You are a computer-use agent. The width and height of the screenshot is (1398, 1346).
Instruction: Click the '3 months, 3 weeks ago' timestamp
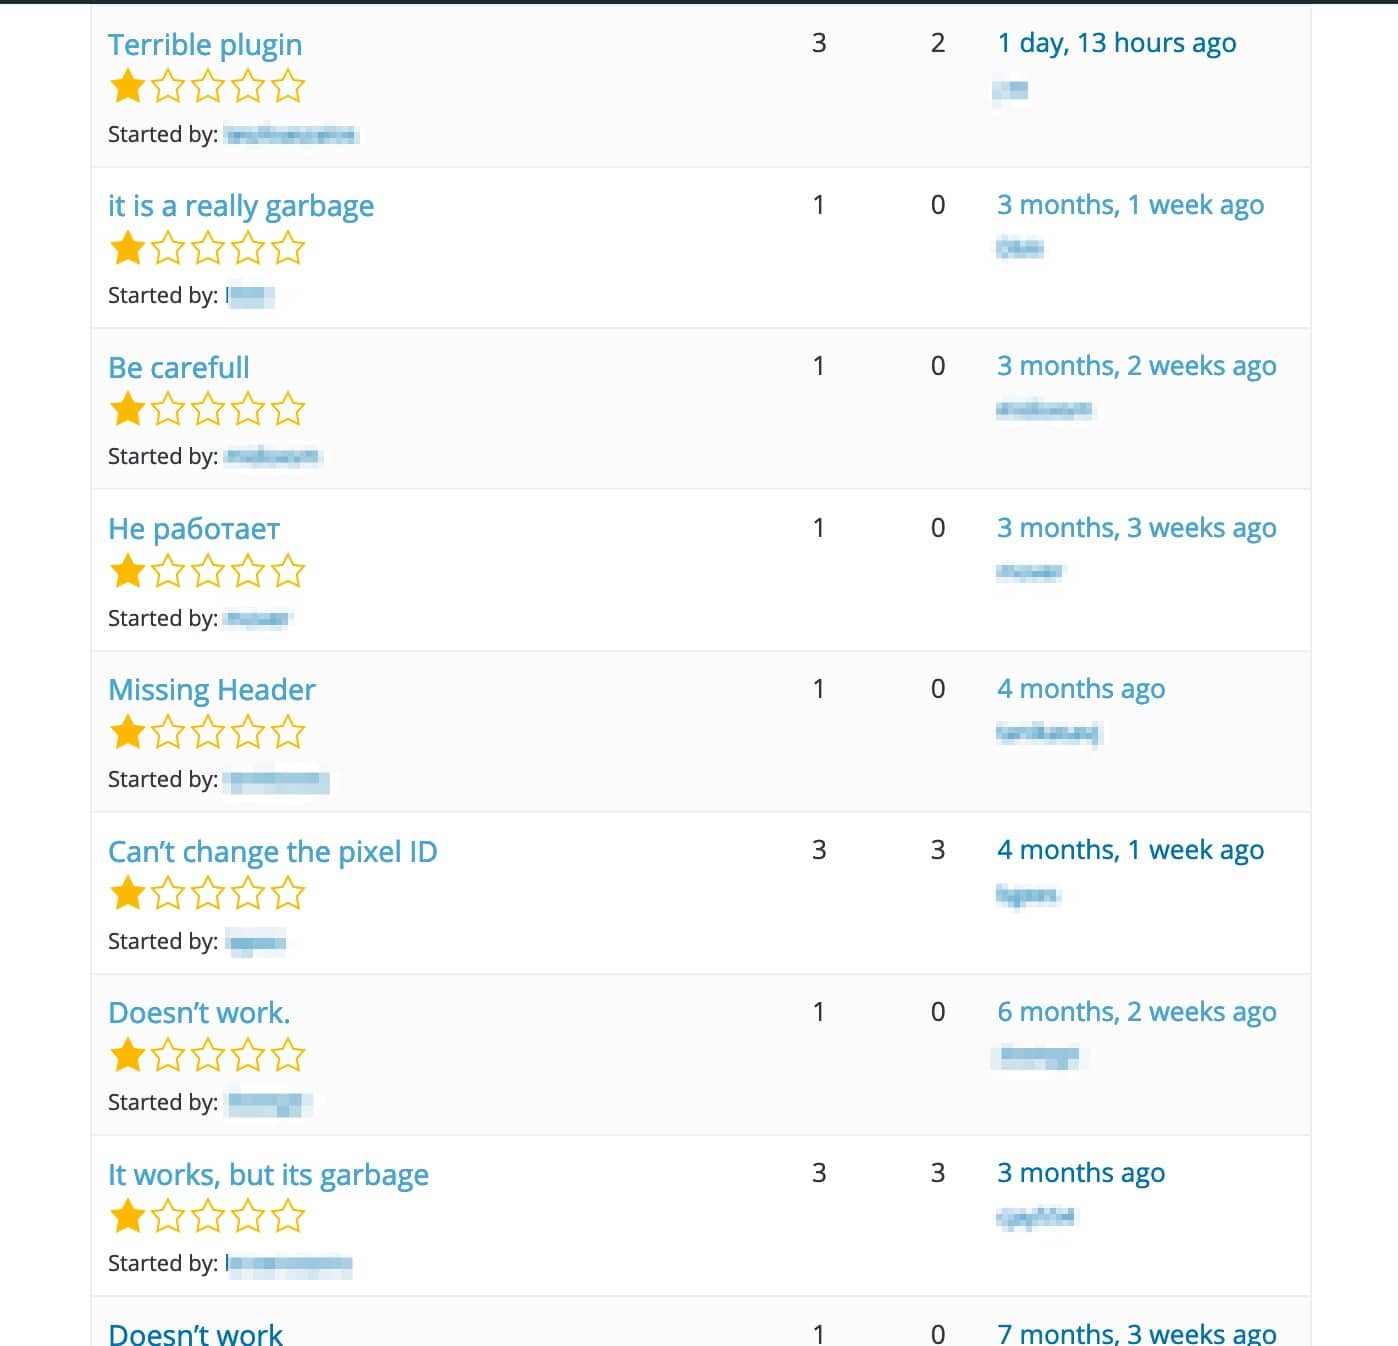tap(1136, 528)
